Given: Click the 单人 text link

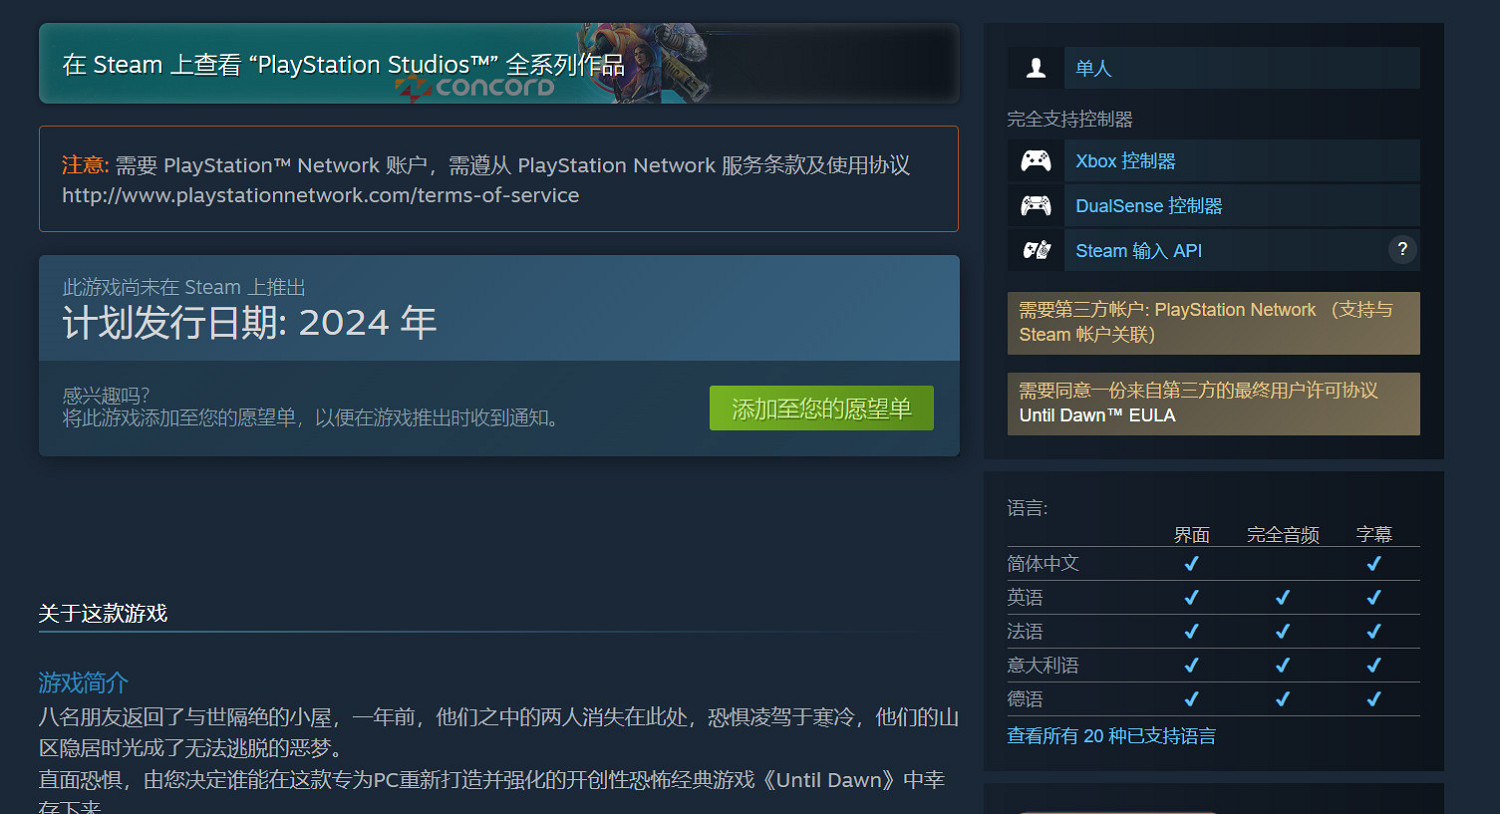Looking at the screenshot, I should coord(1094,67).
